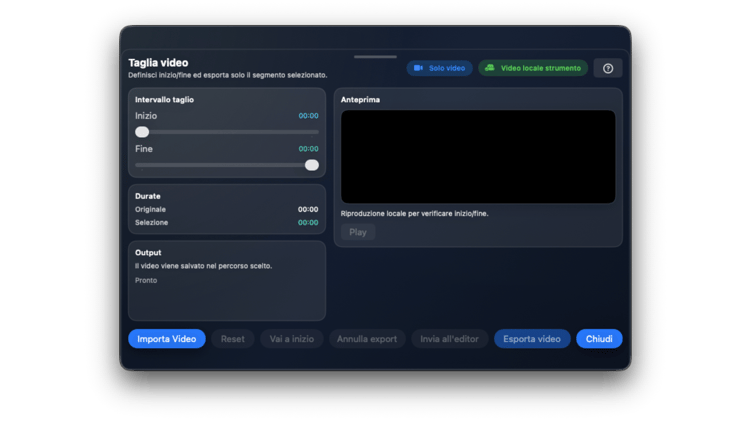The width and height of the screenshot is (750, 421).
Task: Click Annulla export button
Action: click(367, 339)
